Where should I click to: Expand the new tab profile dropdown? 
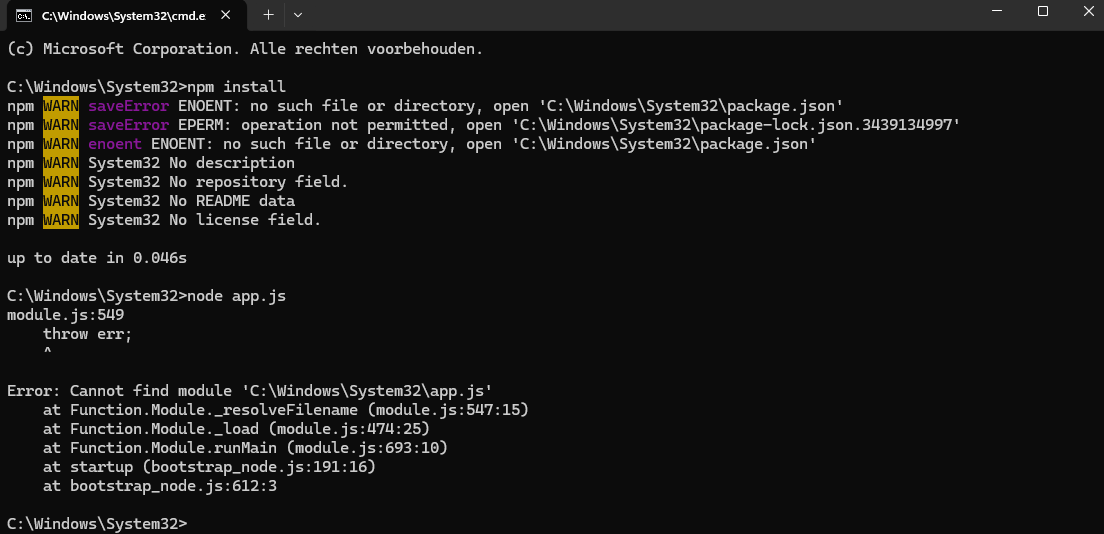[298, 15]
